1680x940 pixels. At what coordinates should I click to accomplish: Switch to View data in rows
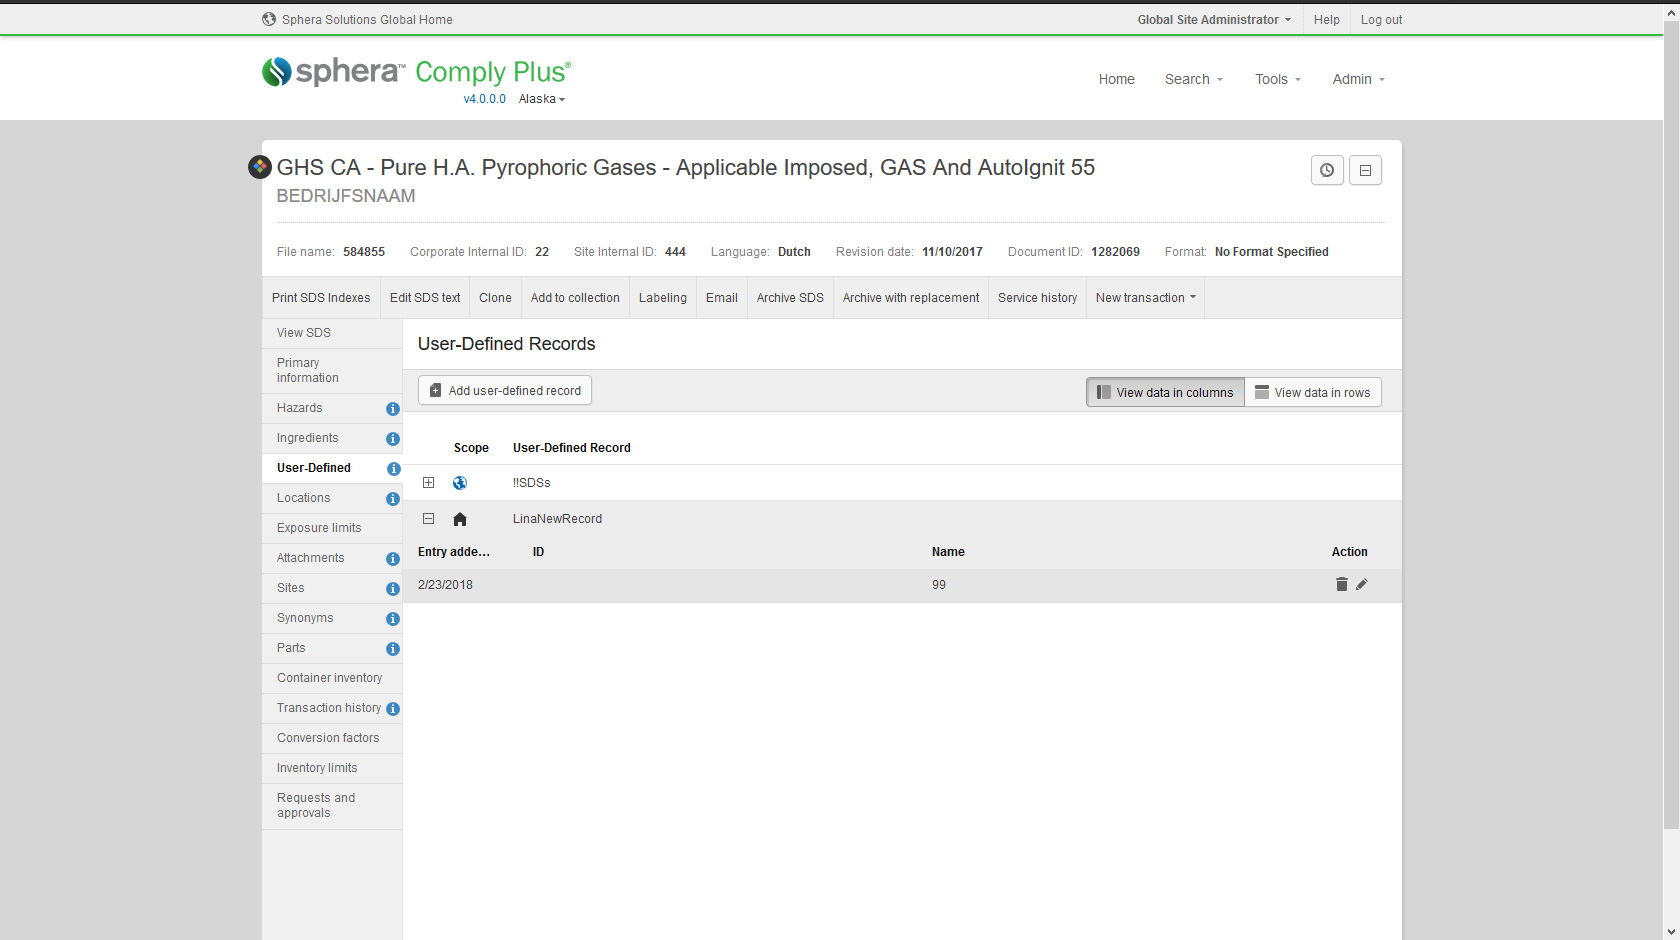pyautogui.click(x=1313, y=392)
